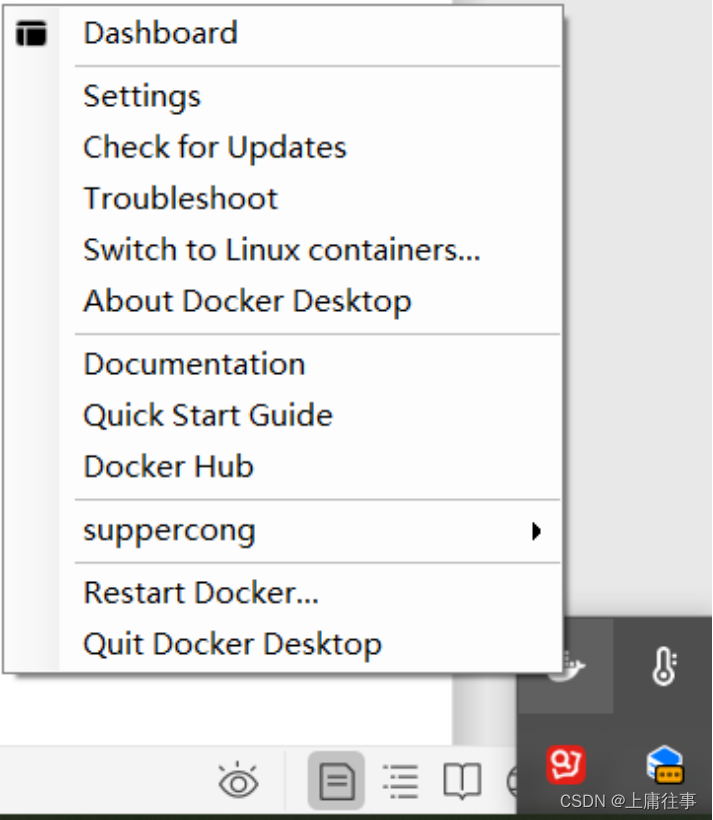Open the red tray application icon
Screen dimensions: 713x820
coord(566,765)
